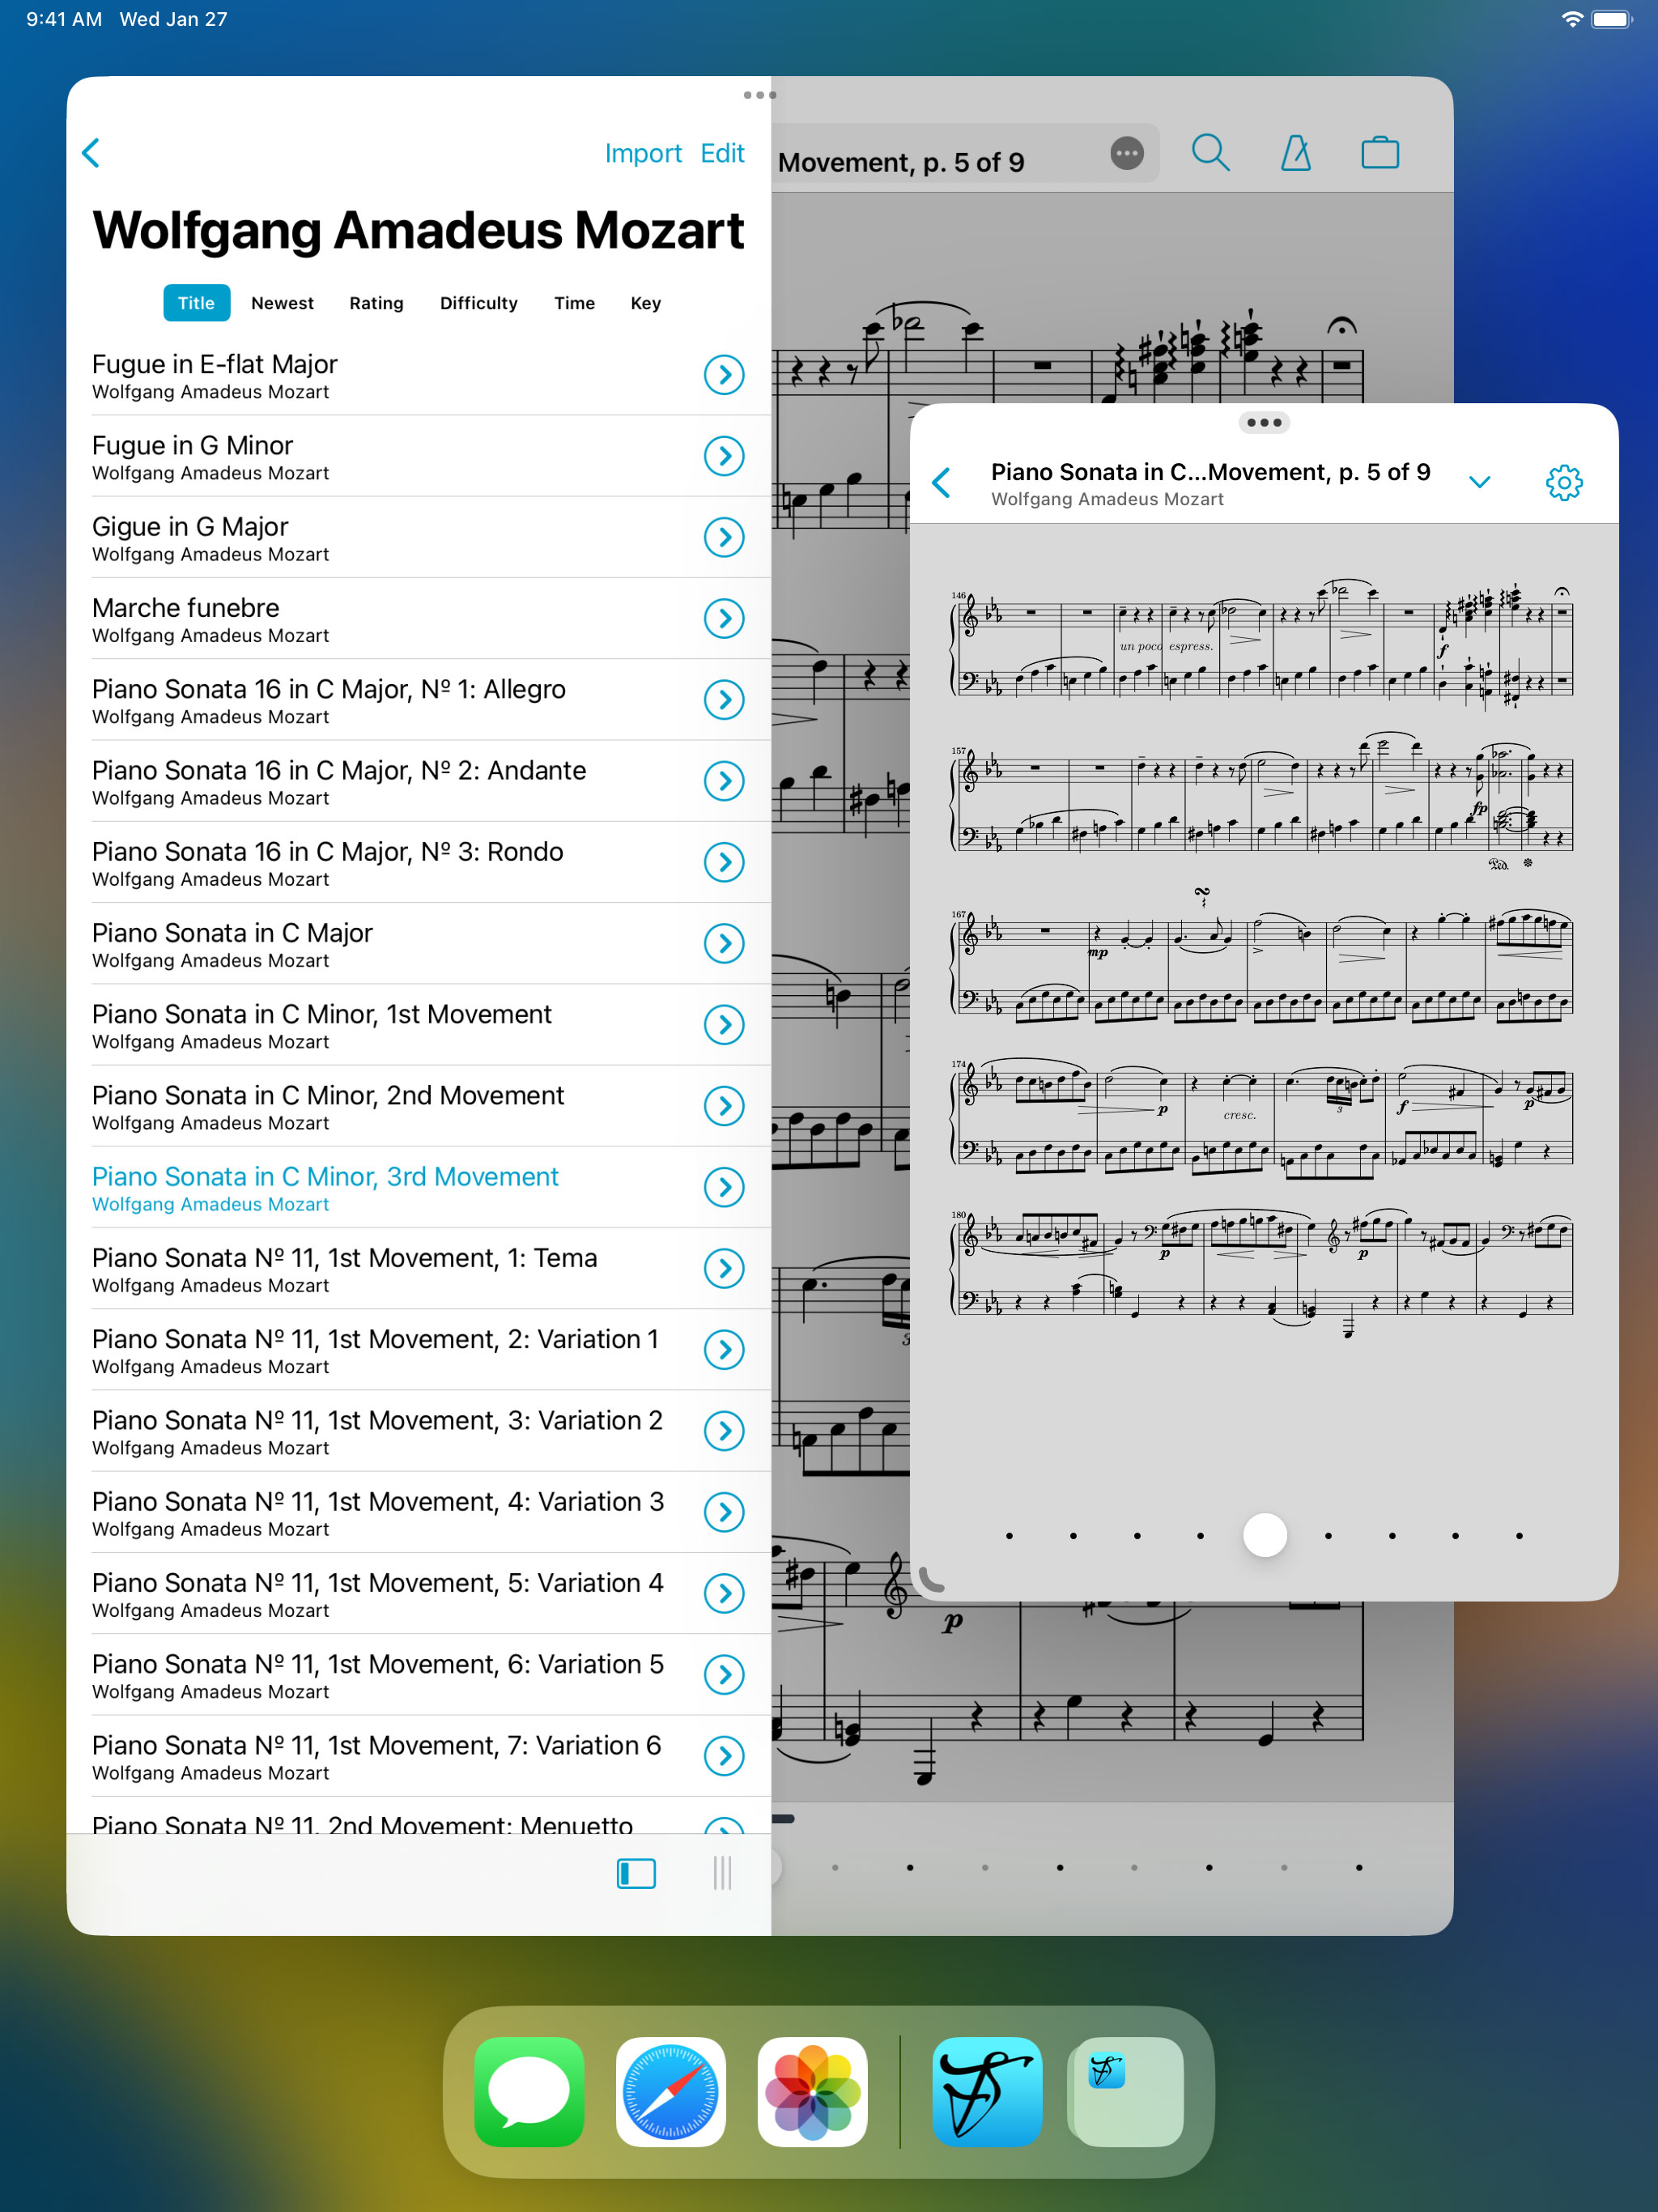Go back from the Mozart list

pyautogui.click(x=91, y=153)
